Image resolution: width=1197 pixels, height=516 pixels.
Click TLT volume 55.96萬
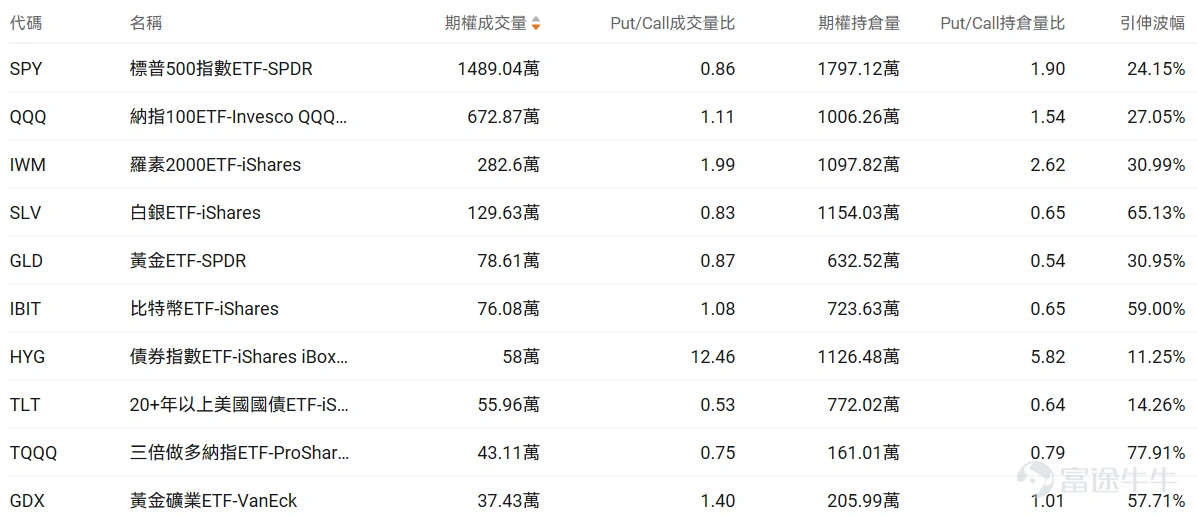click(508, 405)
